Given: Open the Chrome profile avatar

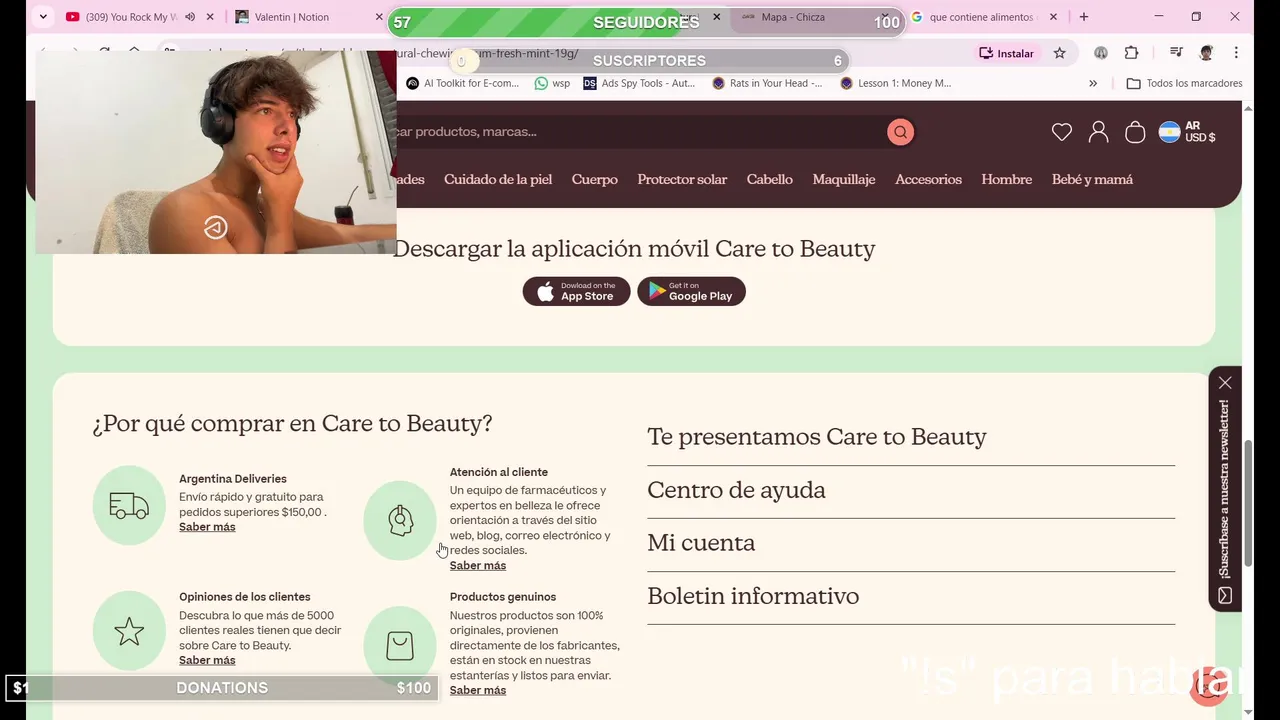Looking at the screenshot, I should pos(1206,53).
